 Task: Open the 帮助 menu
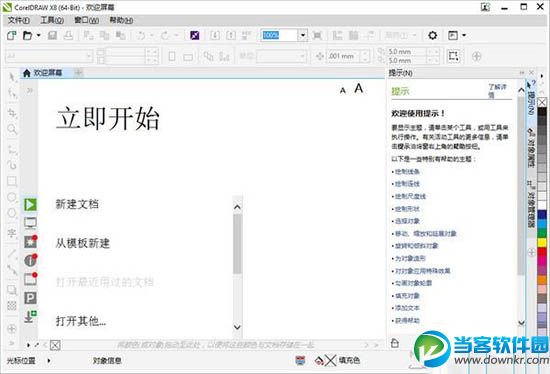(x=121, y=20)
